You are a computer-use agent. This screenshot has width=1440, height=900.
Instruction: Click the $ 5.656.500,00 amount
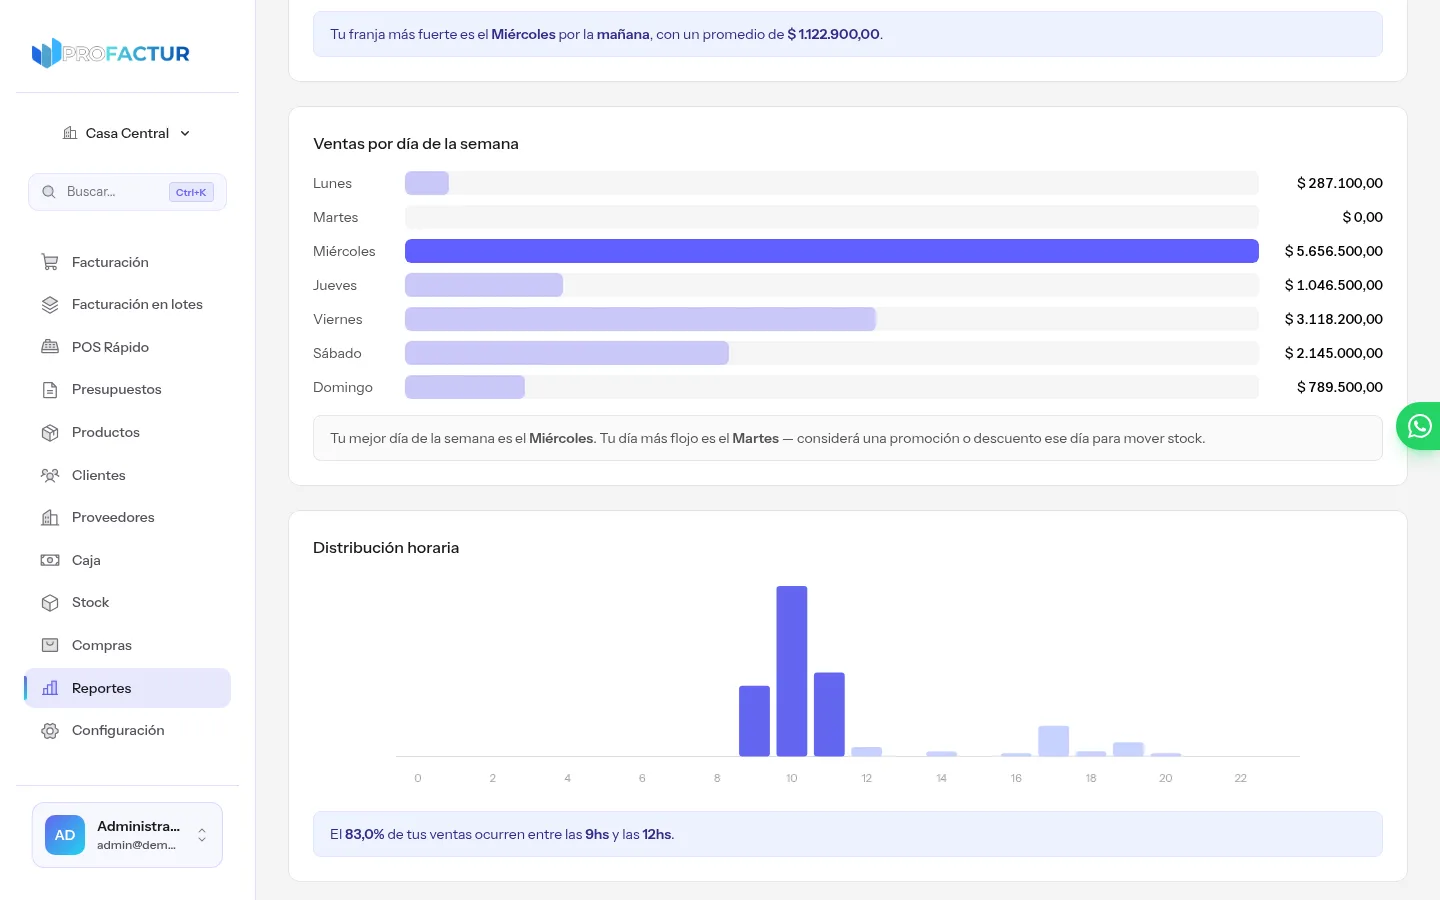tap(1334, 251)
